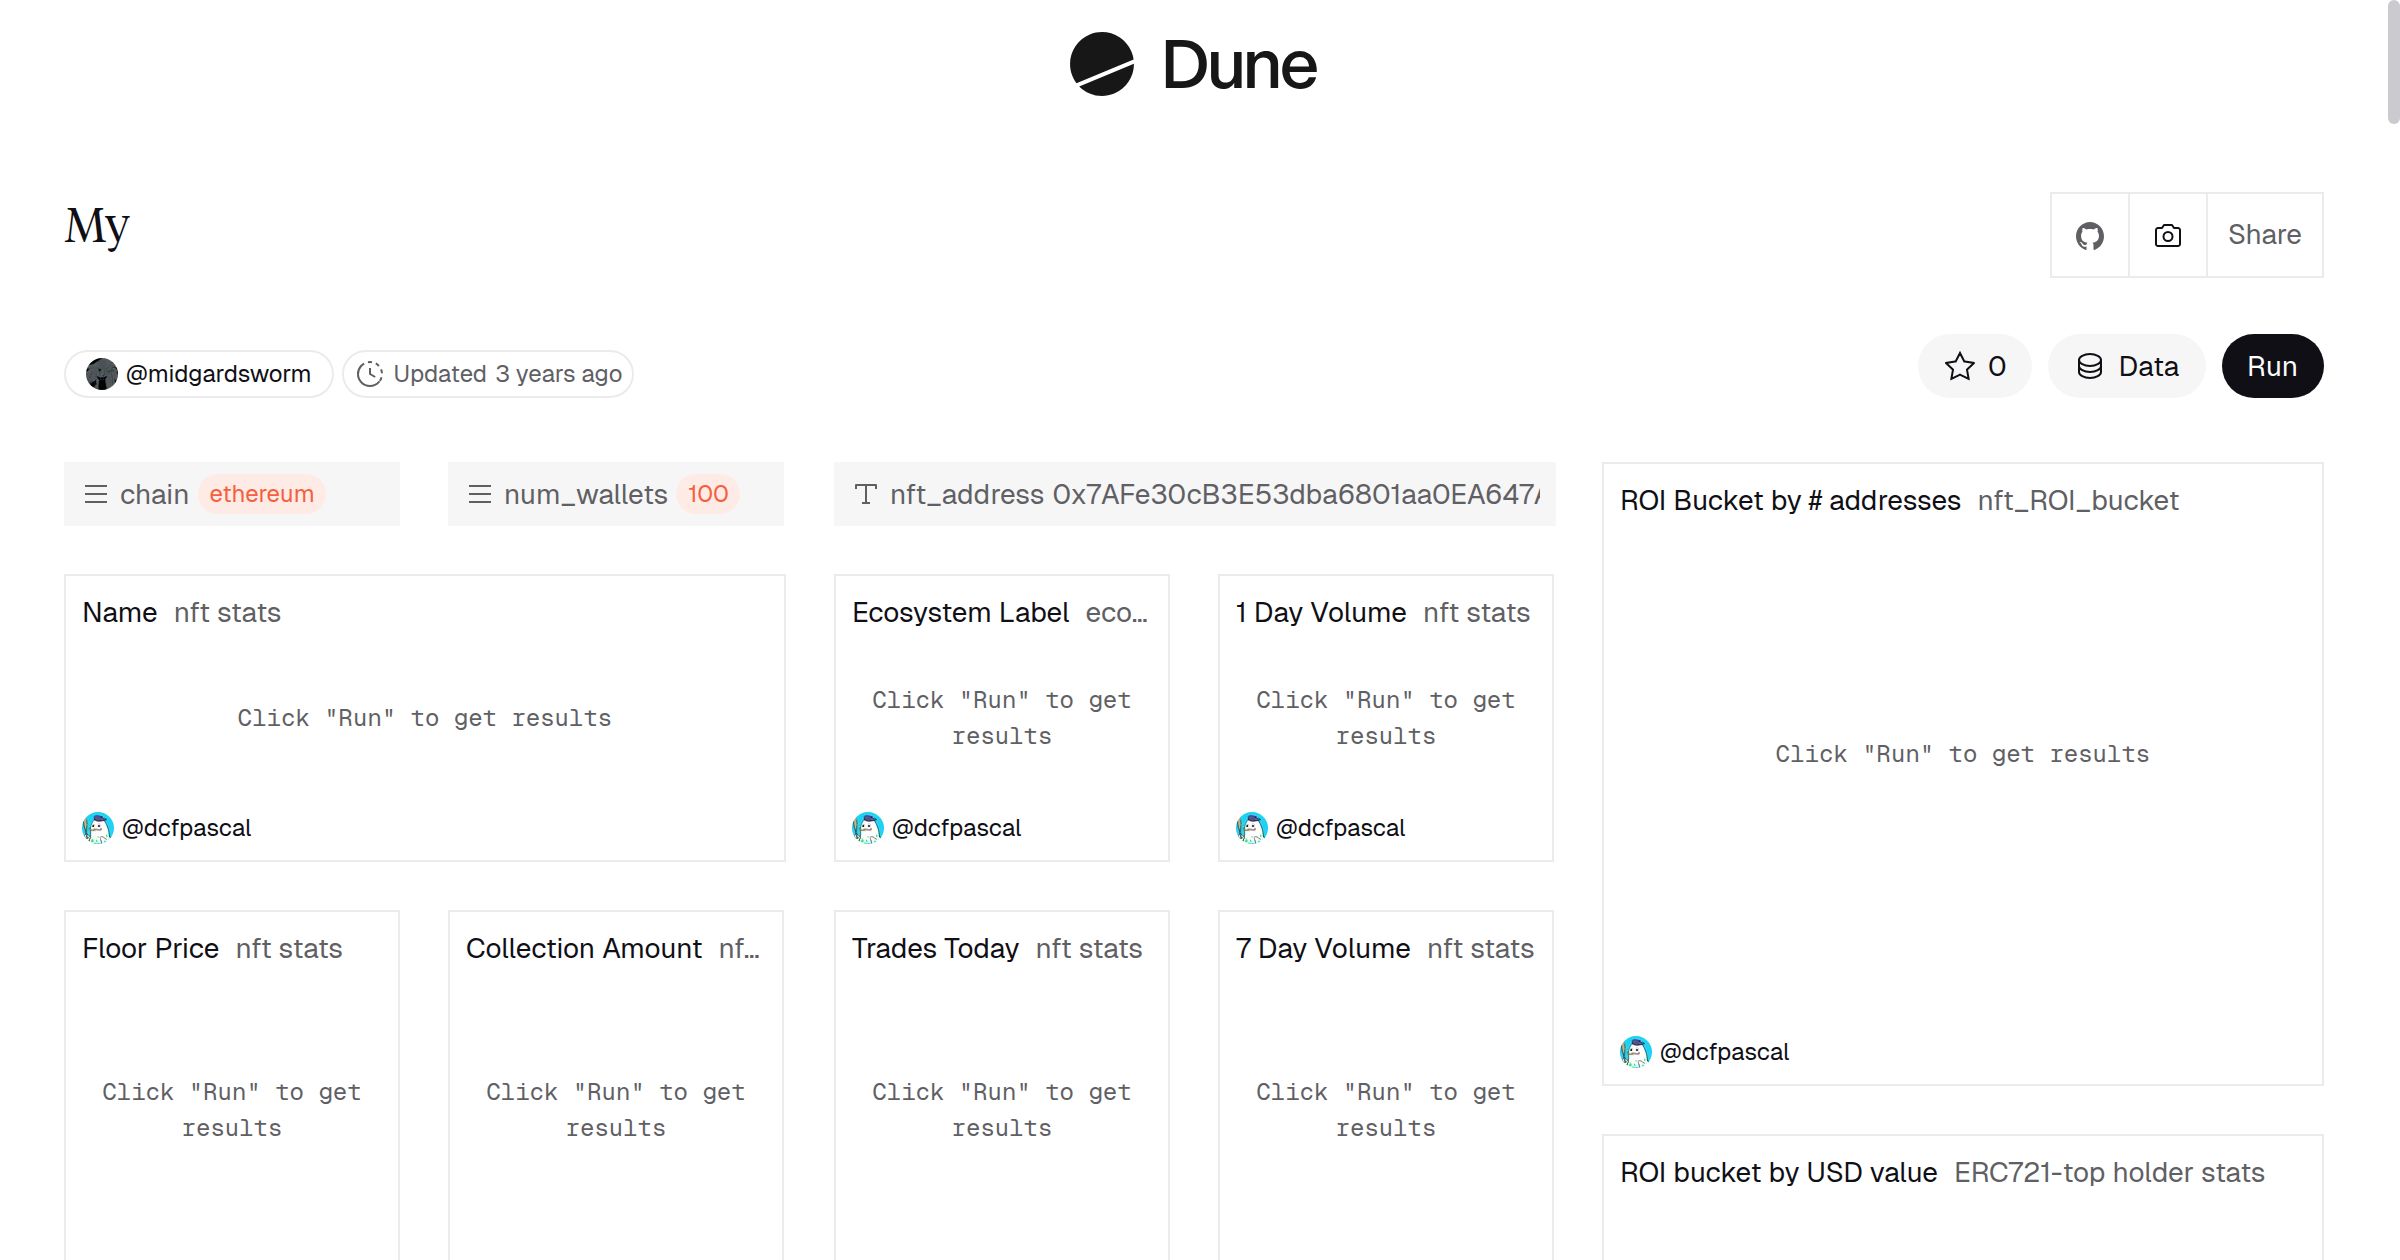Image resolution: width=2400 pixels, height=1260 pixels.
Task: Open the chain ethereum dropdown
Action: [232, 494]
